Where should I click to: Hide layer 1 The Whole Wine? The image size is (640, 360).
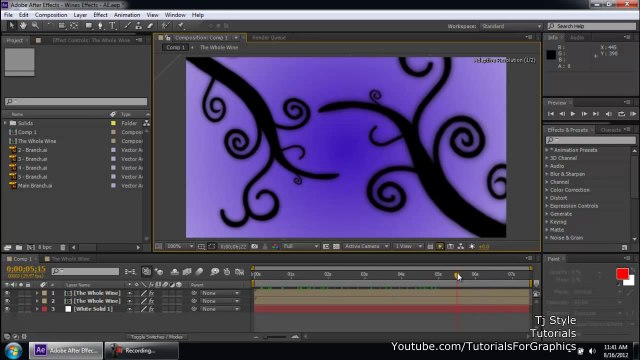(x=7, y=293)
